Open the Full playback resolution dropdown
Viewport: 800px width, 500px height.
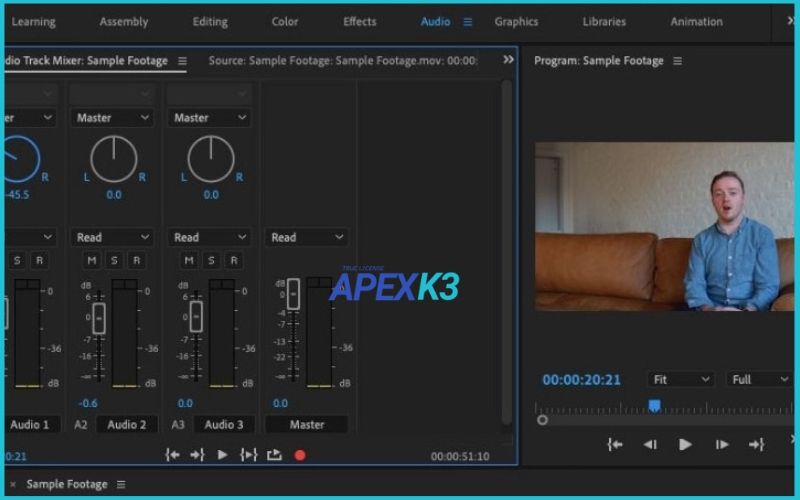760,380
